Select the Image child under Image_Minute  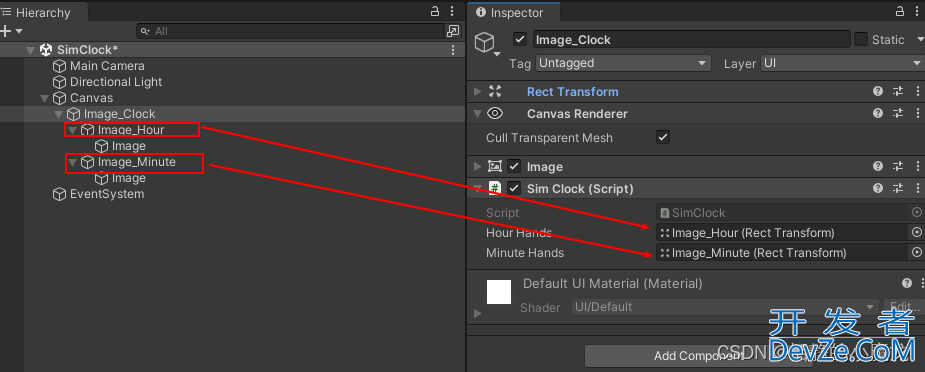click(129, 178)
